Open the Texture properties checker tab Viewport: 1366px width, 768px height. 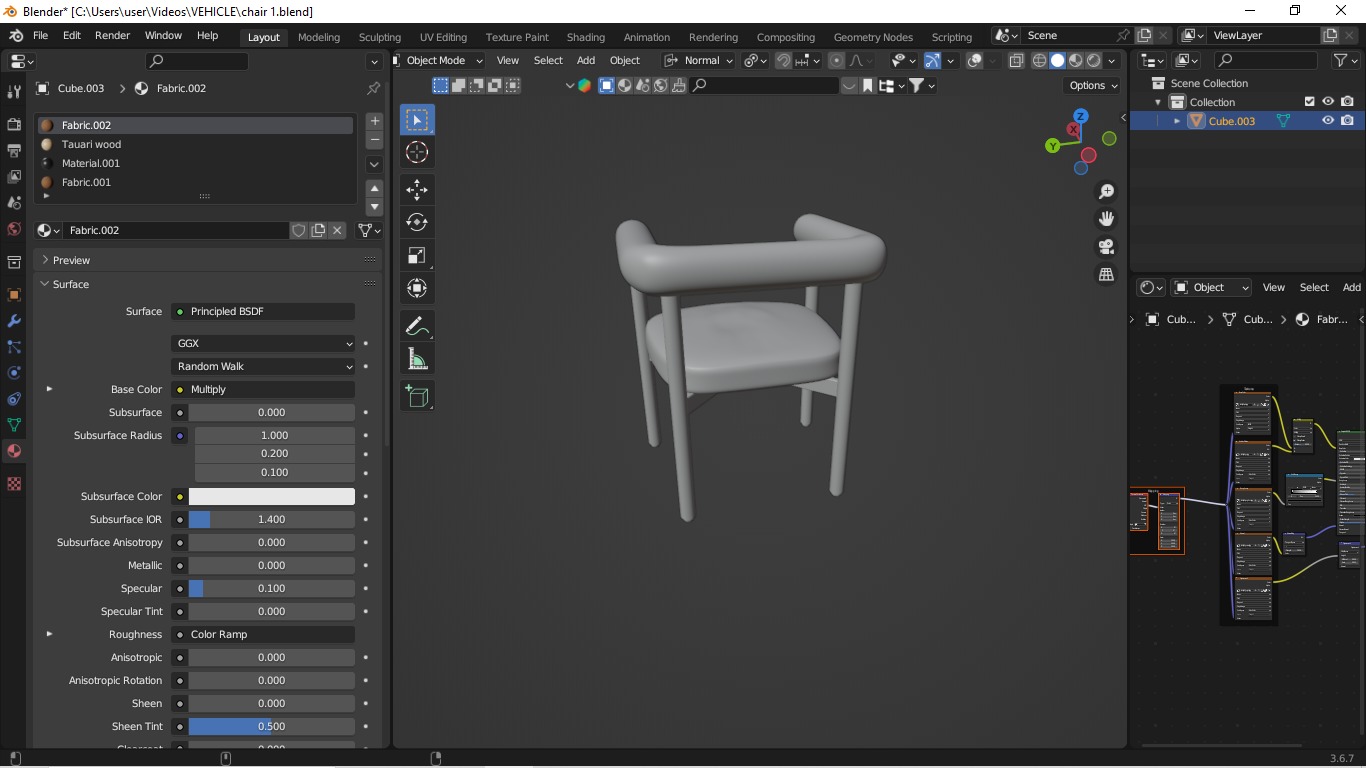14,484
